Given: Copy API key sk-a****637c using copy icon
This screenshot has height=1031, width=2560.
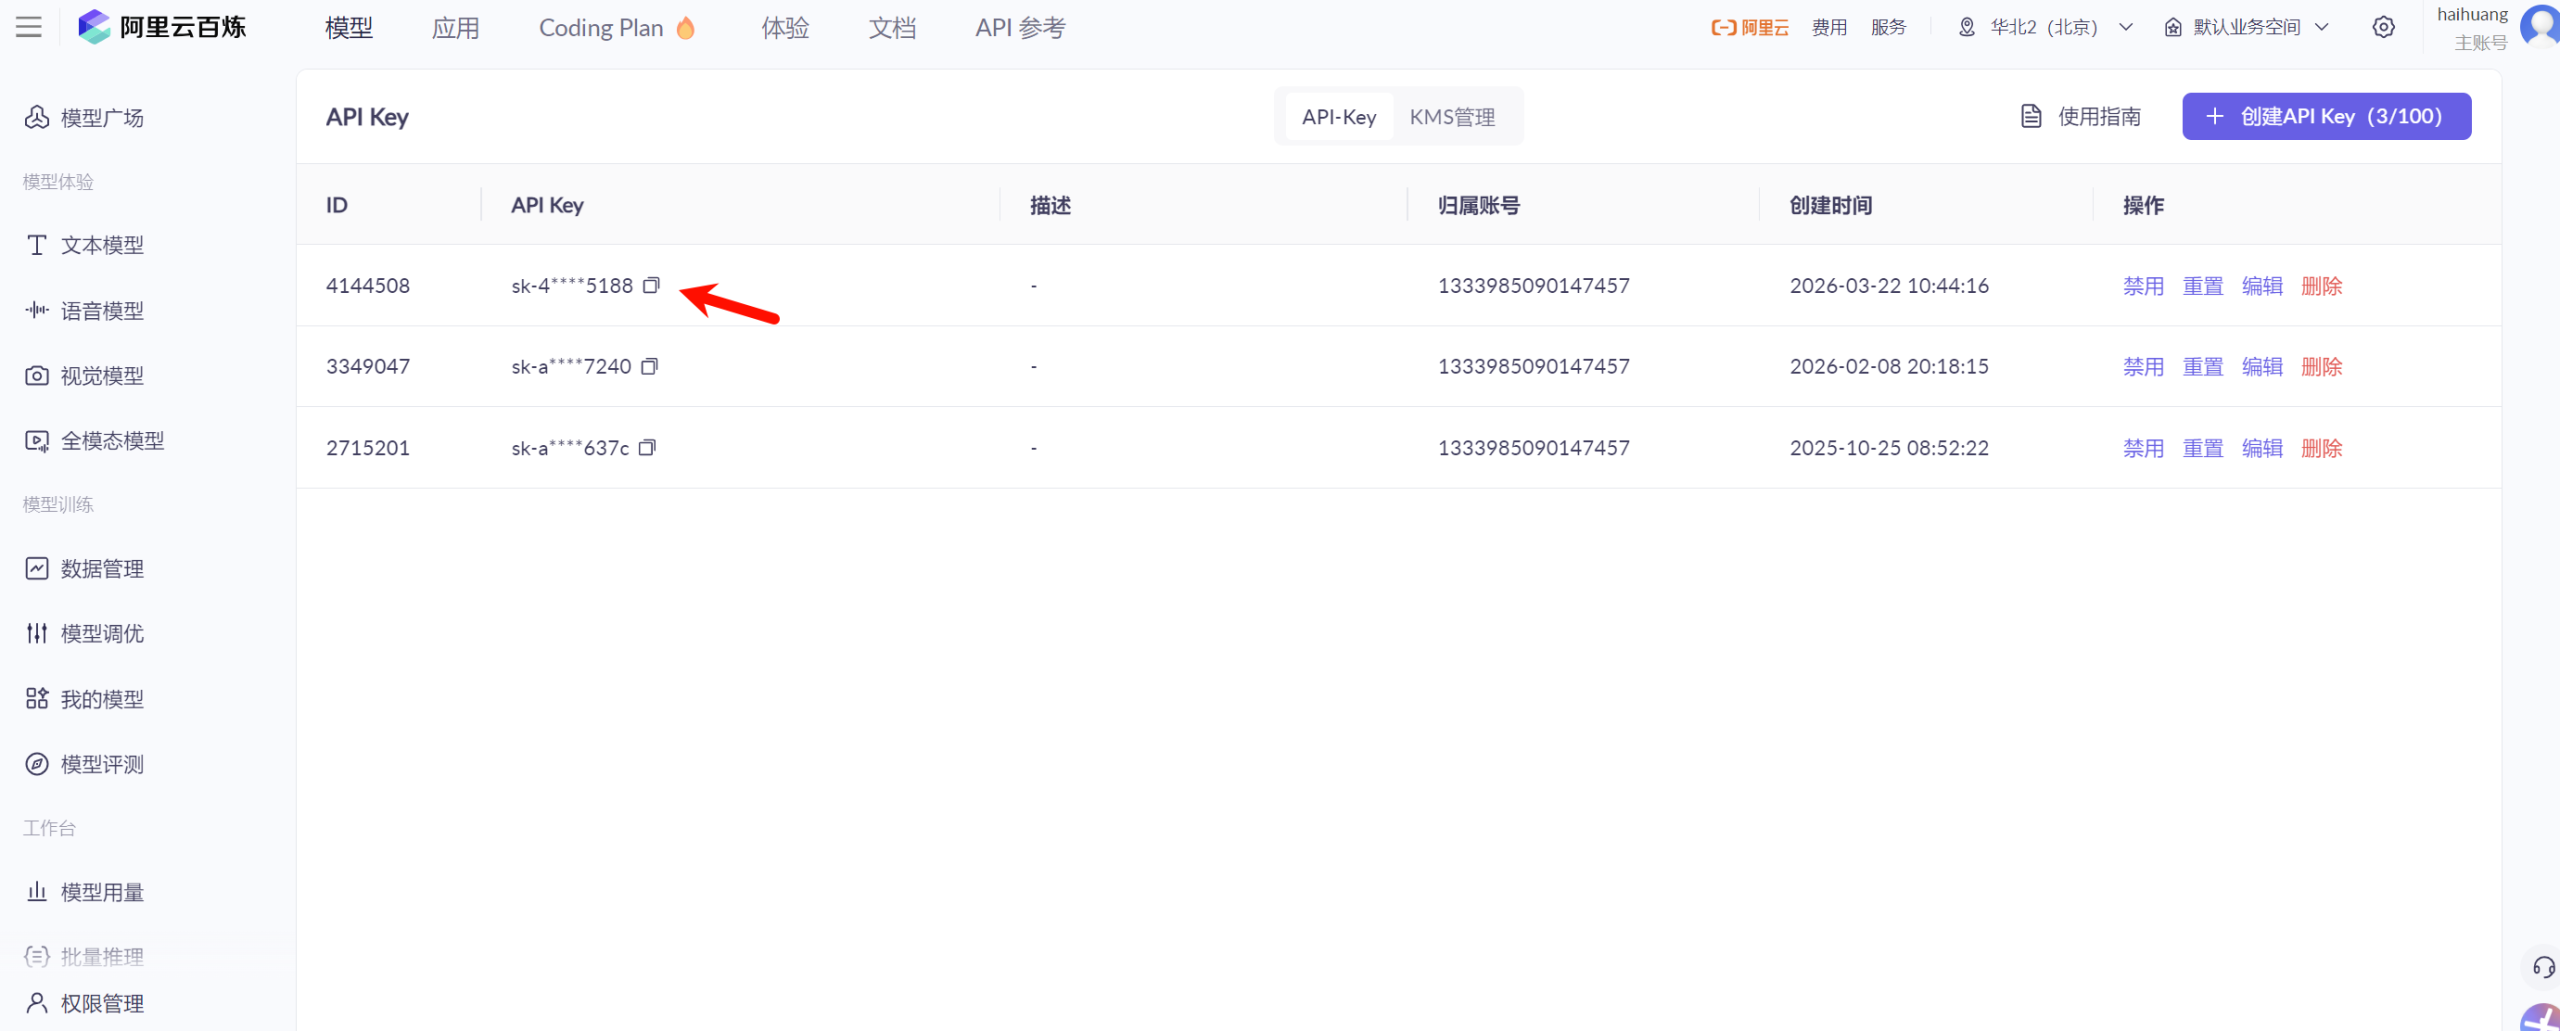Looking at the screenshot, I should (647, 447).
